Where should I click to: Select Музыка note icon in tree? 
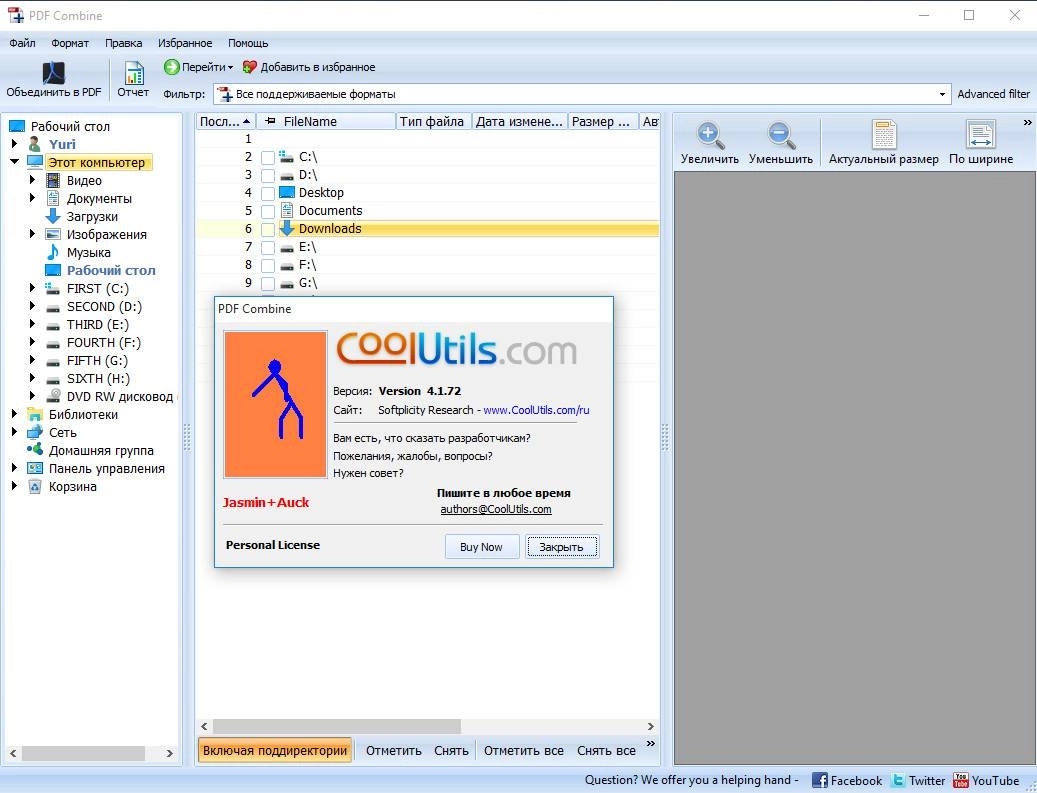[53, 253]
